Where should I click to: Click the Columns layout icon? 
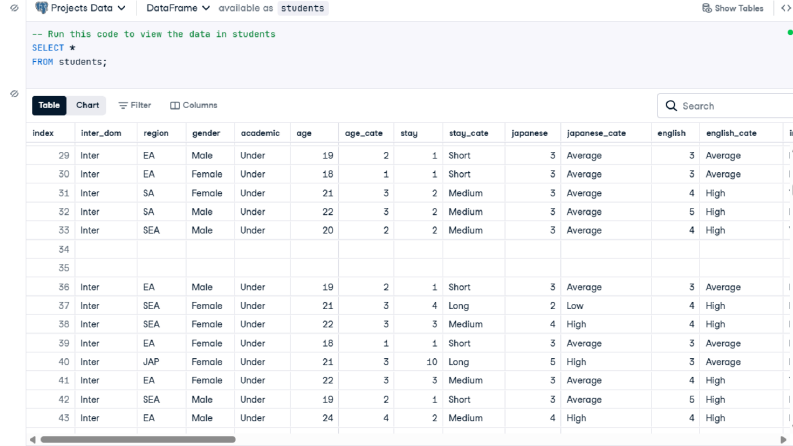click(x=174, y=105)
